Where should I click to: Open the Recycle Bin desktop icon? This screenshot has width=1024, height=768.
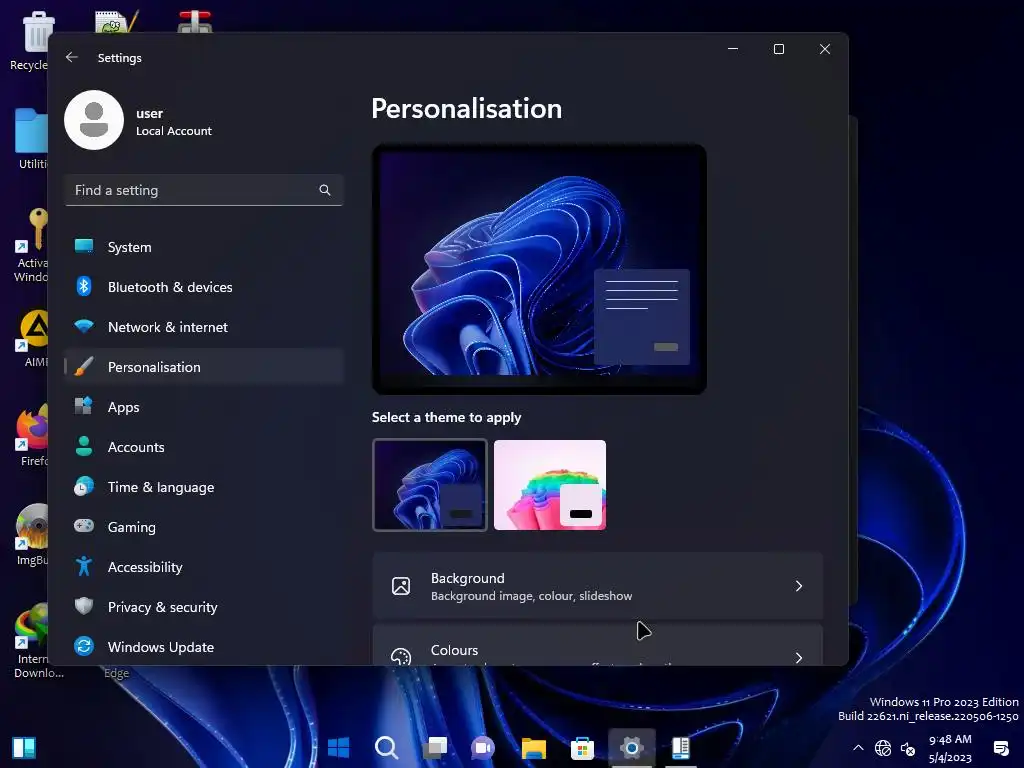(x=29, y=40)
